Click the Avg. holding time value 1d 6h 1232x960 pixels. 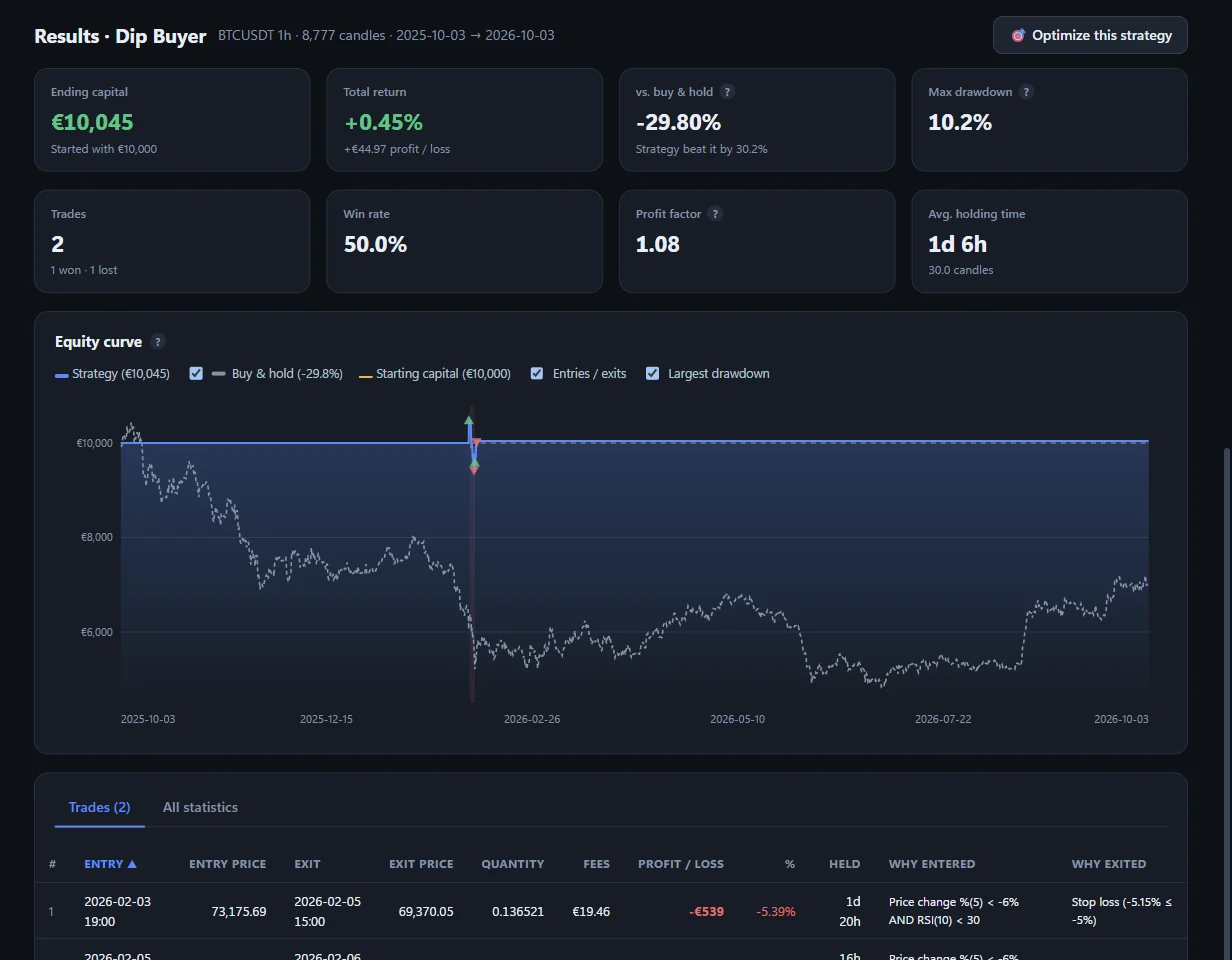point(958,244)
